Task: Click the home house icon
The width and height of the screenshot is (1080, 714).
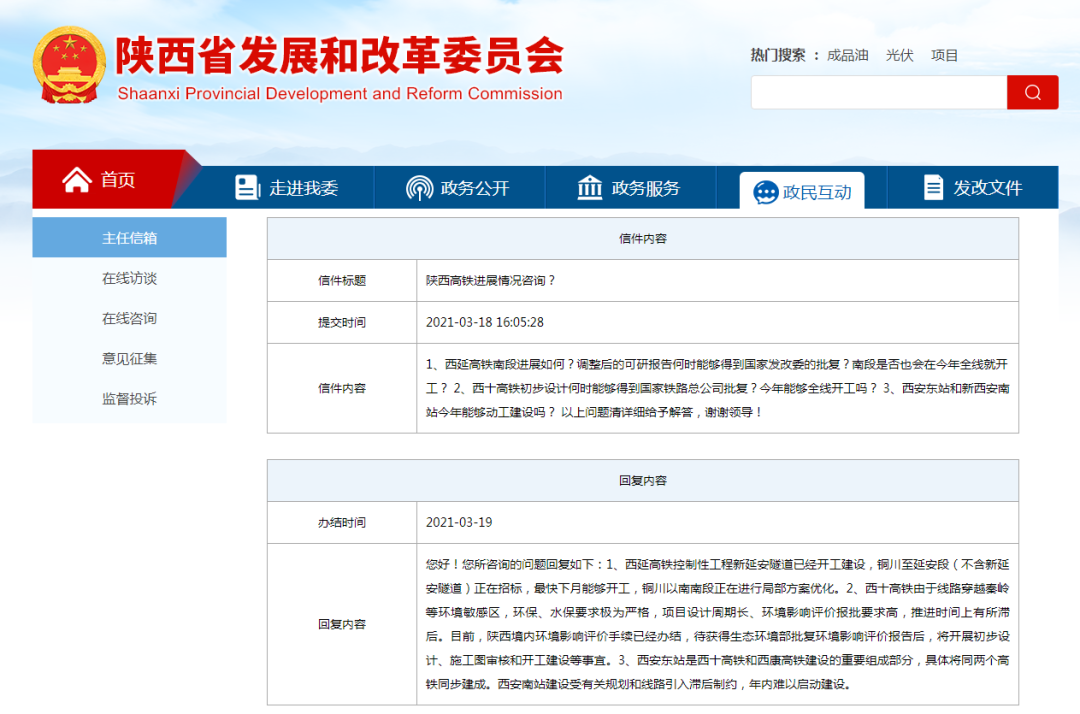Action: pos(76,180)
